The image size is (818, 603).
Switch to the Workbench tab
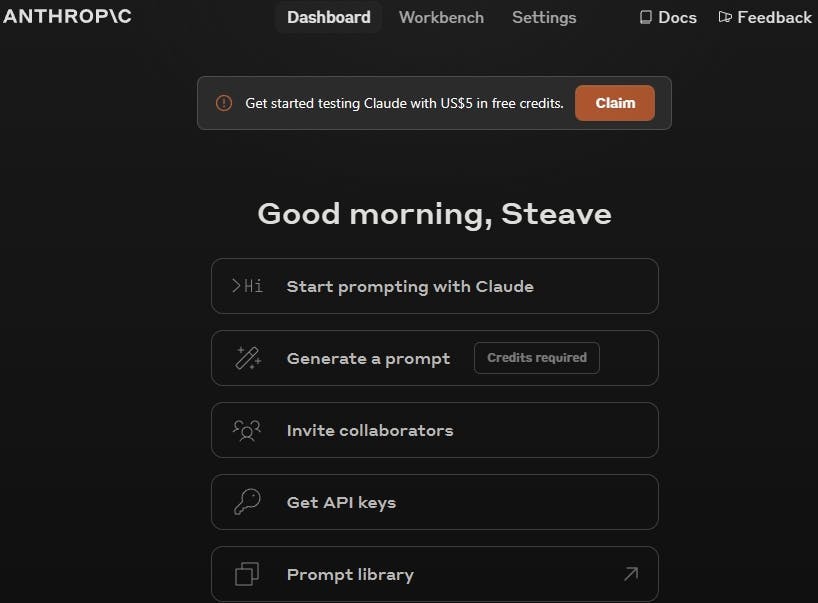point(441,17)
